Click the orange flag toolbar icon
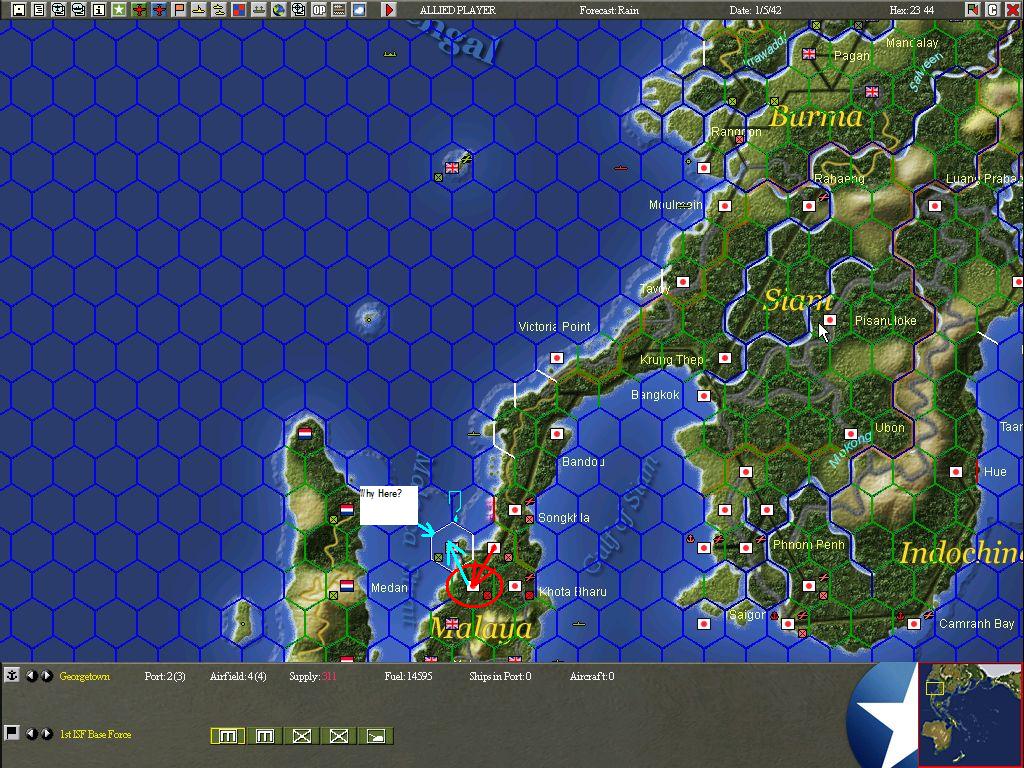The width and height of the screenshot is (1024, 768). [x=178, y=10]
